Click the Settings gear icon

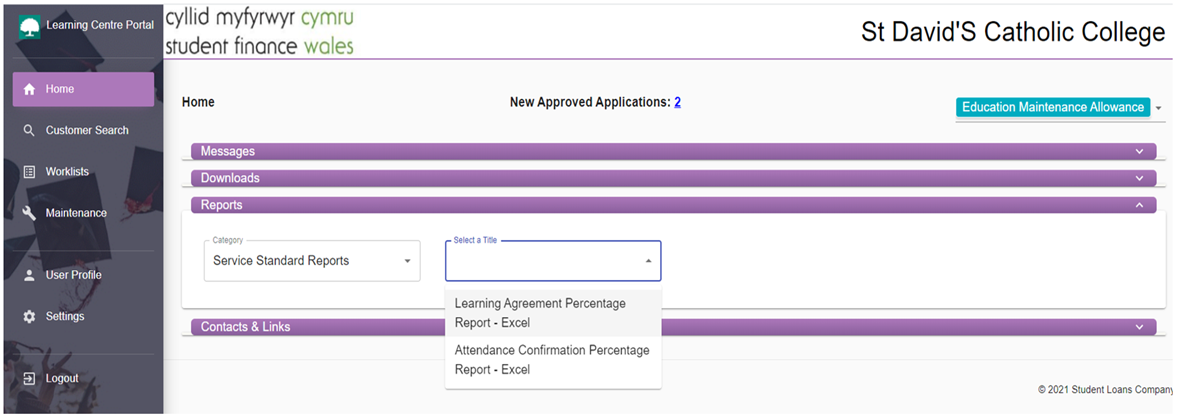[29, 317]
